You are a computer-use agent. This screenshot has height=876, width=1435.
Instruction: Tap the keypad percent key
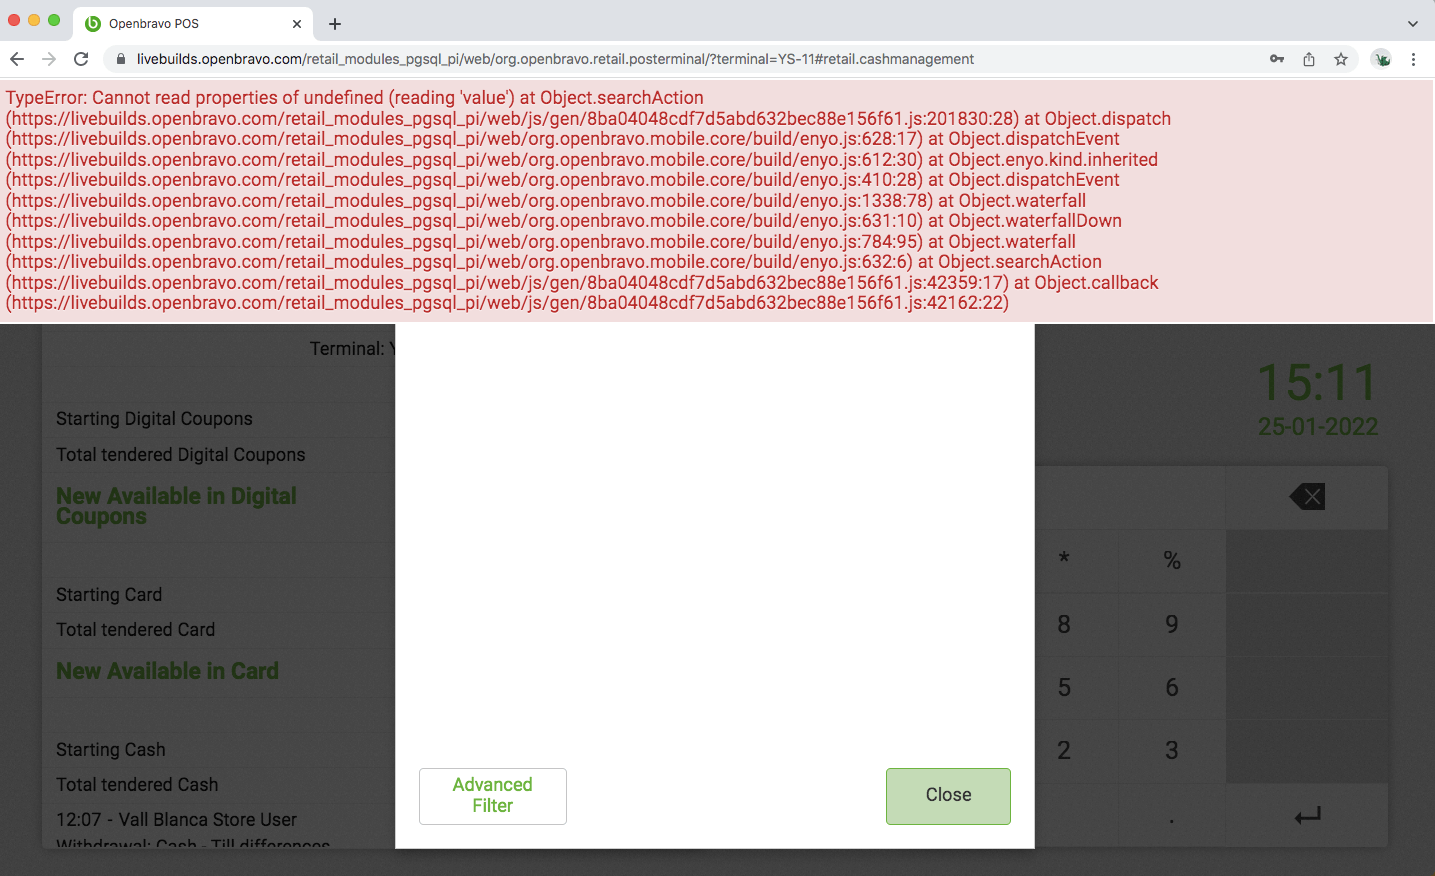1172,561
